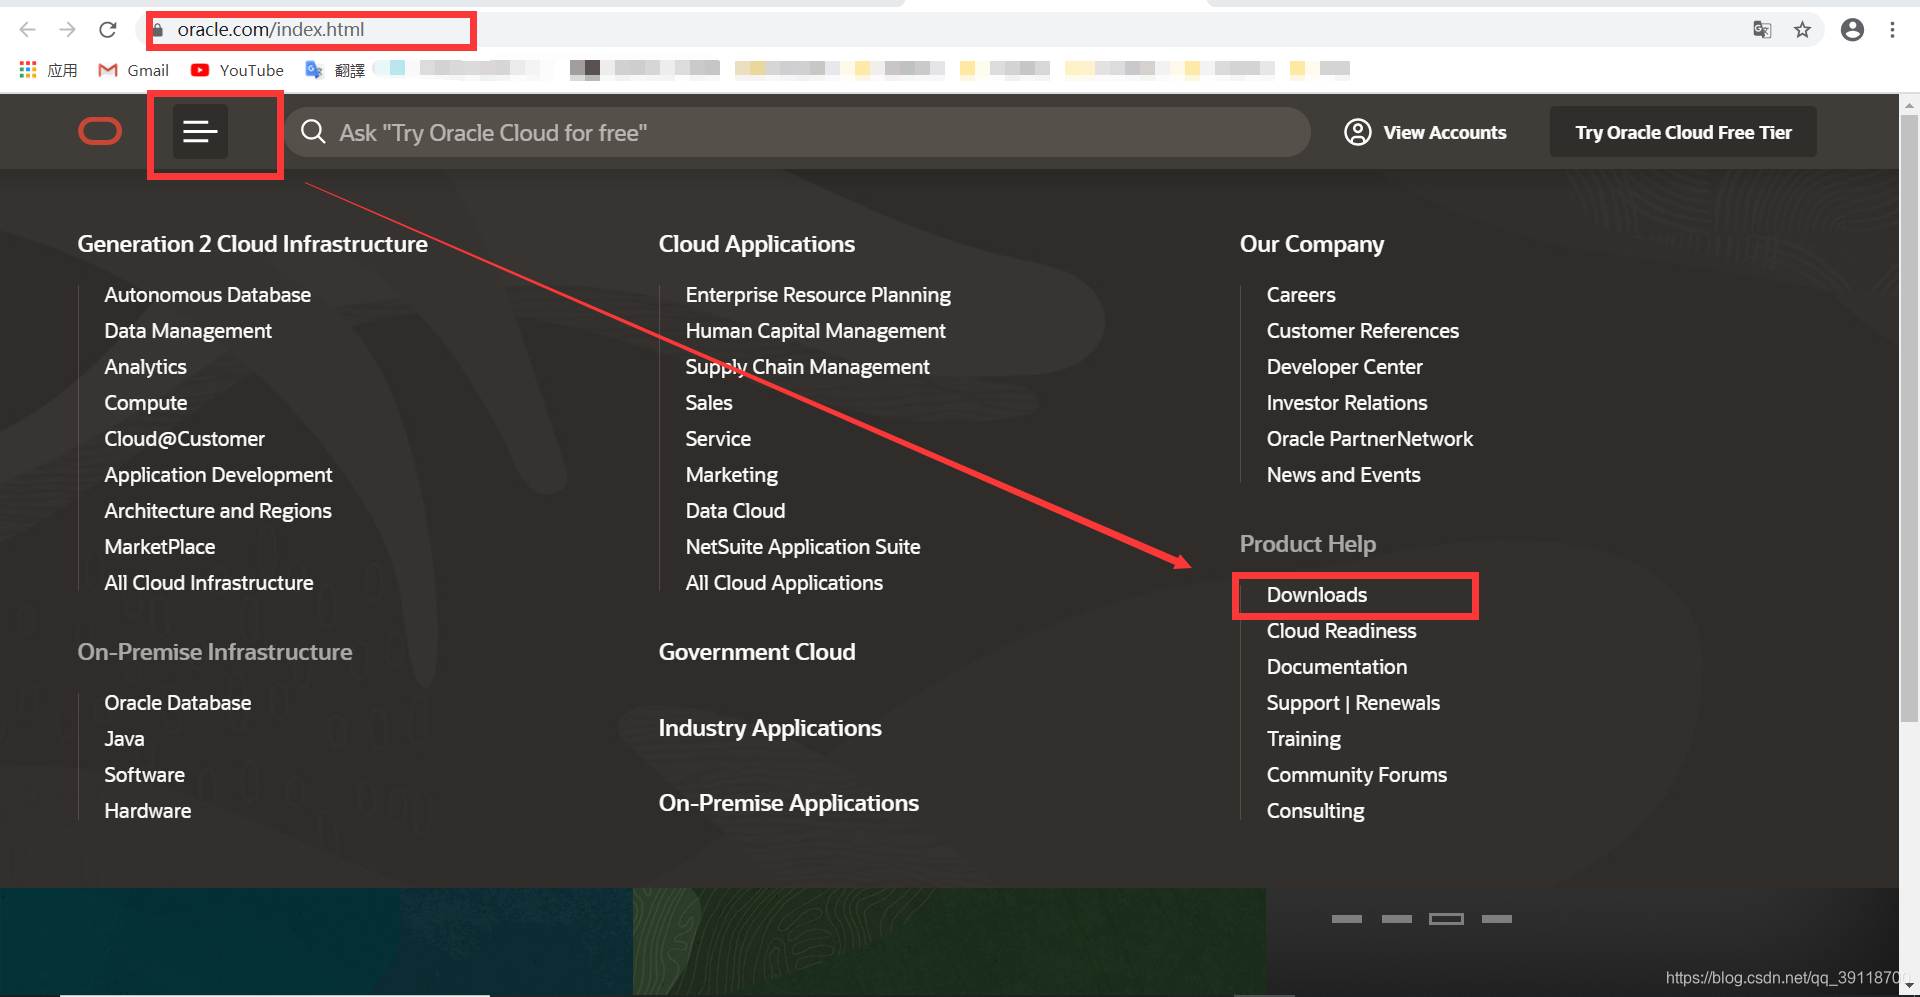Open the Apps grid bookmark

click(x=48, y=69)
